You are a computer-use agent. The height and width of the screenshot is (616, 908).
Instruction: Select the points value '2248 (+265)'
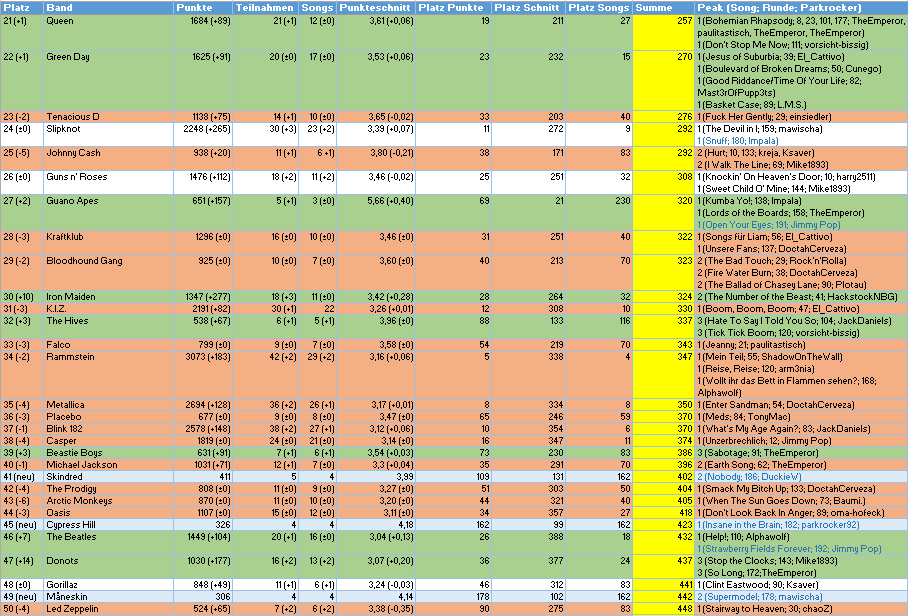coord(207,129)
